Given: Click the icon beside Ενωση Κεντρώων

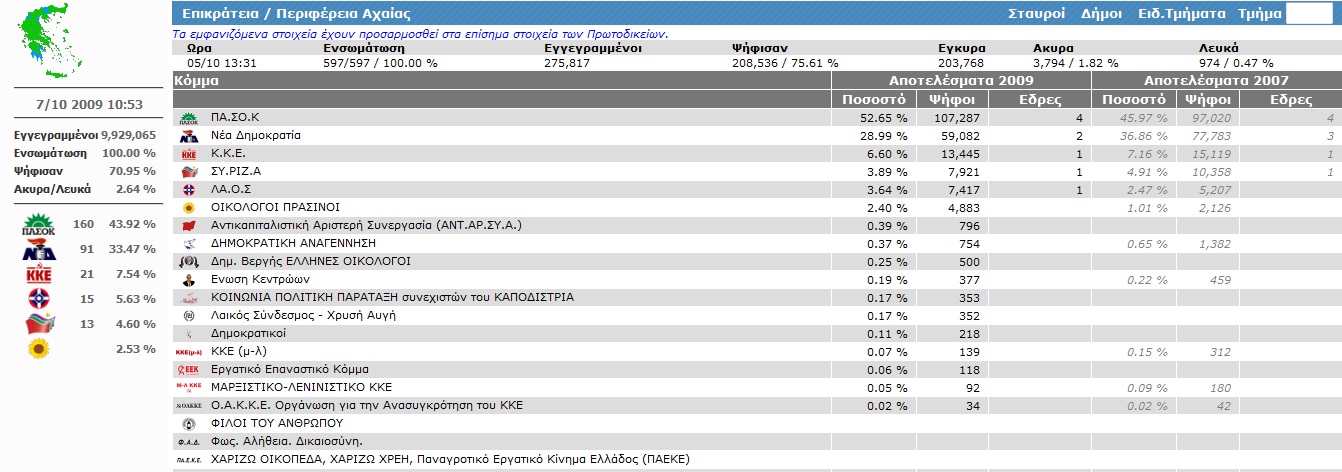Looking at the screenshot, I should [188, 280].
